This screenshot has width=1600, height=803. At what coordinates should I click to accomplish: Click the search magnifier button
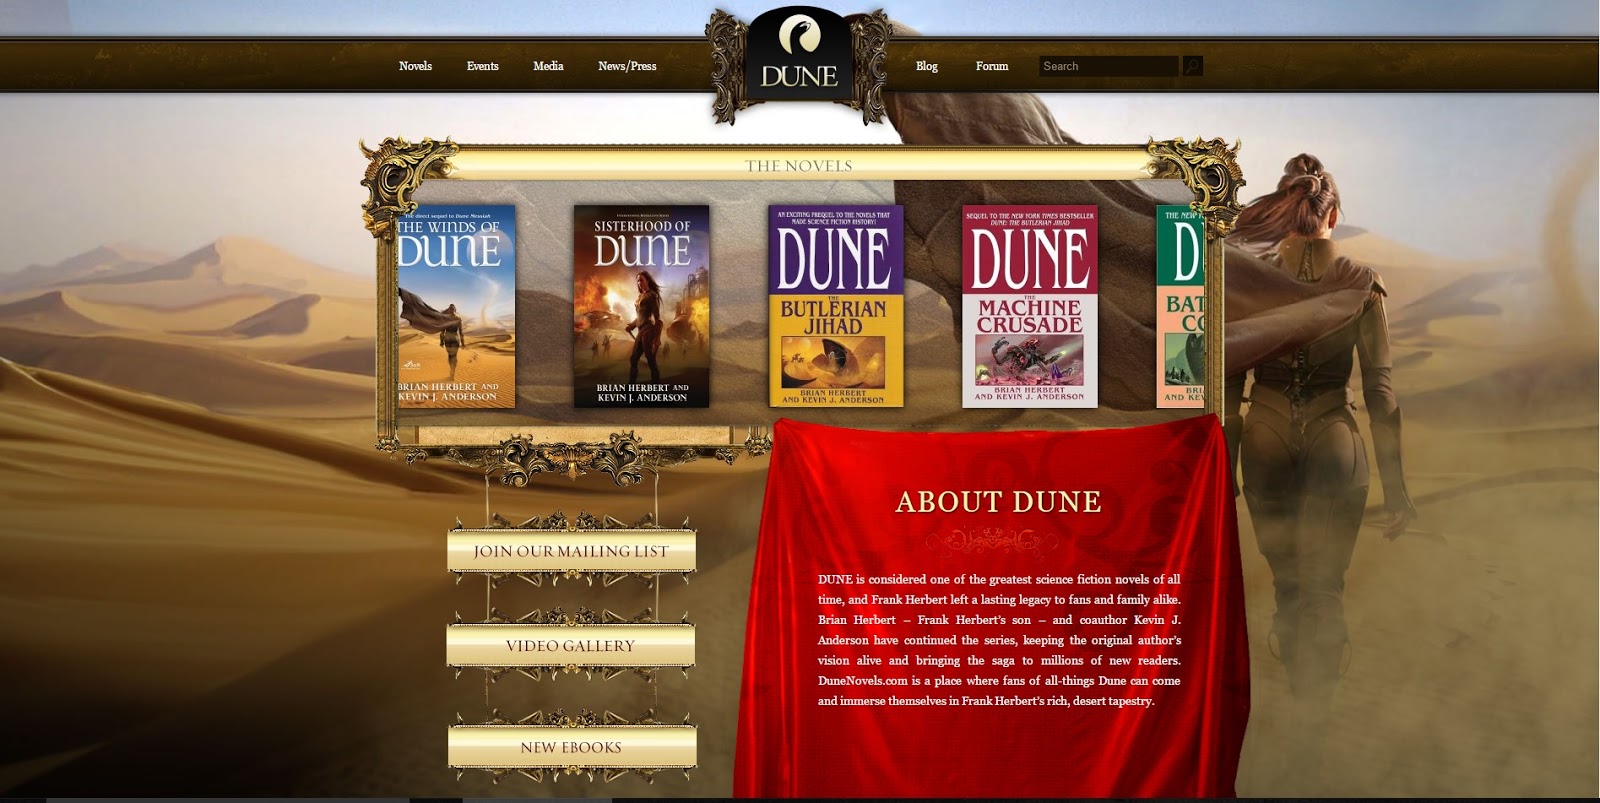[1192, 66]
